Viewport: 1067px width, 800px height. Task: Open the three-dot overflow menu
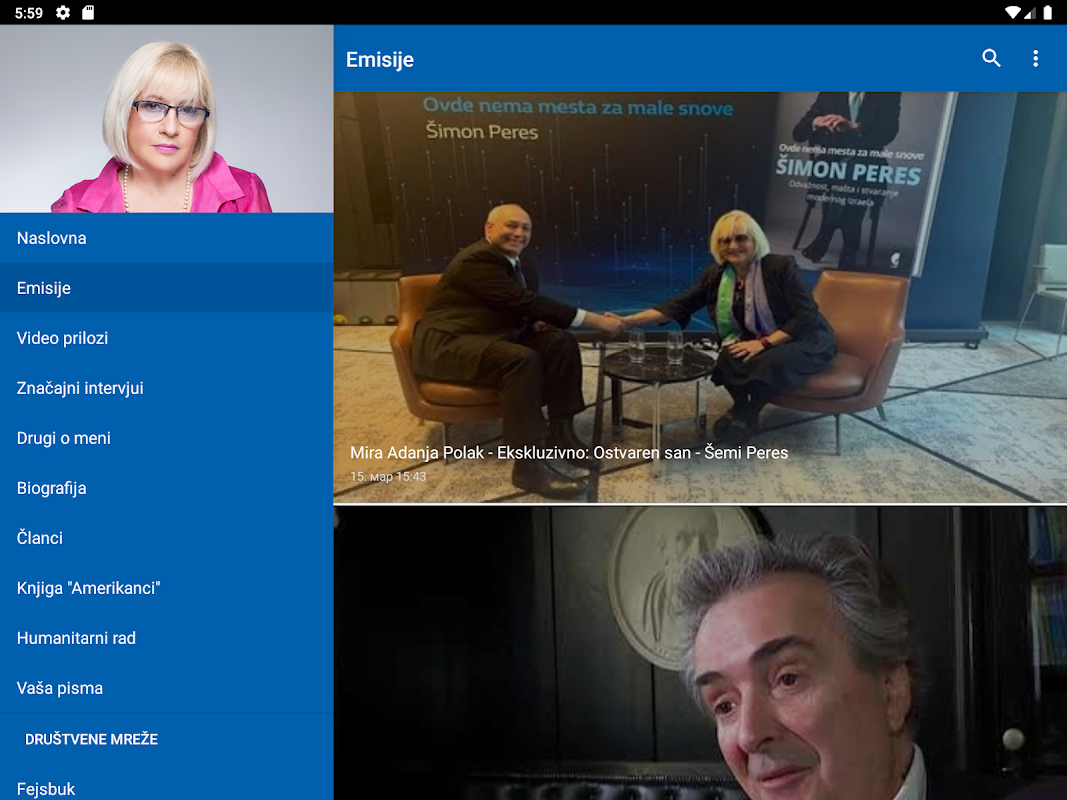point(1035,59)
